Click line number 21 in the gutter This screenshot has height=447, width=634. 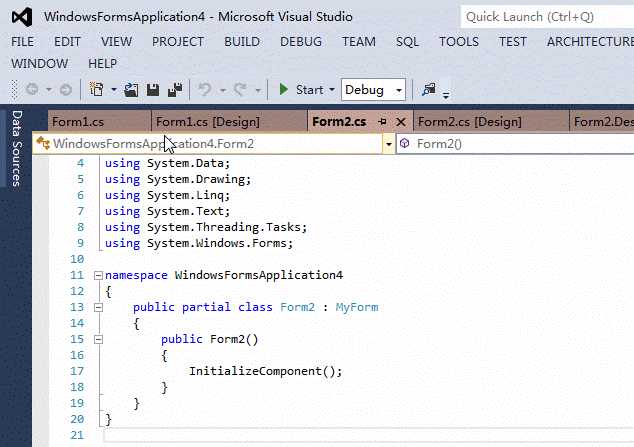(x=77, y=435)
